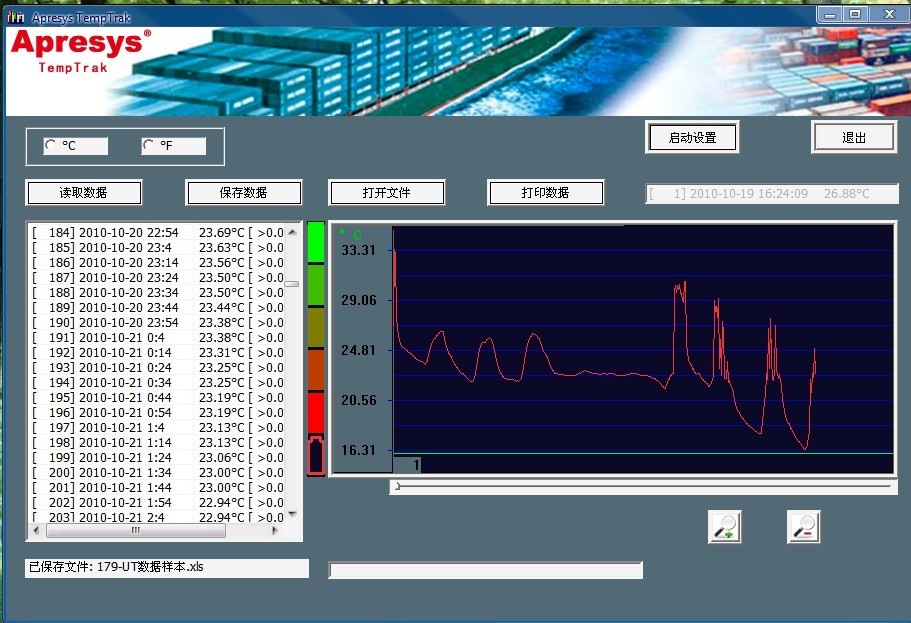Save data with the 保存数据 button

coord(243,192)
